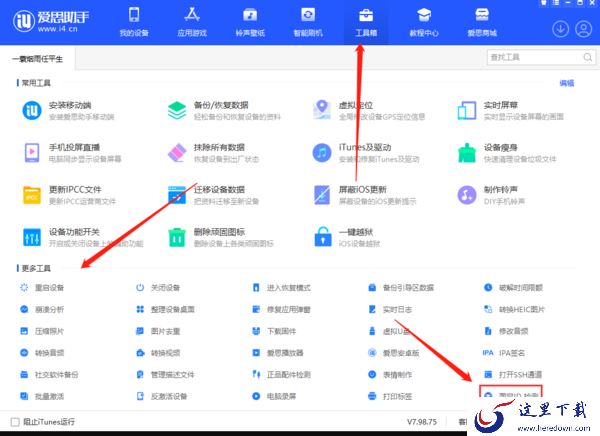The height and width of the screenshot is (436, 600).
Task: Open 崩溃分析 tool
Action: tap(42, 309)
